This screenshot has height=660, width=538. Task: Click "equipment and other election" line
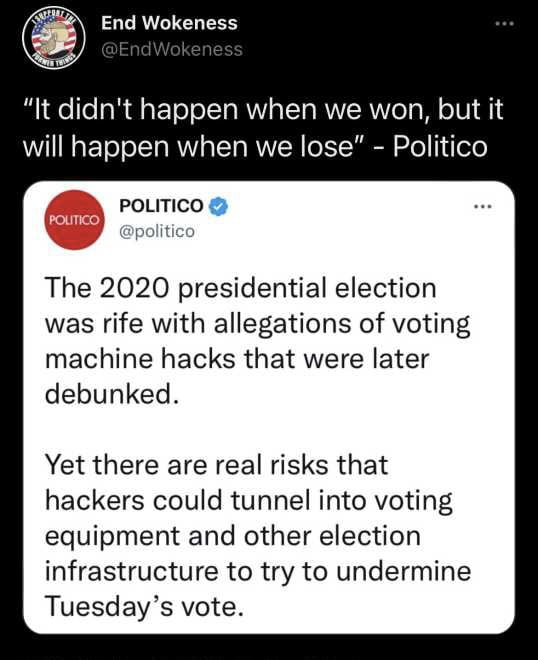[x=233, y=537]
